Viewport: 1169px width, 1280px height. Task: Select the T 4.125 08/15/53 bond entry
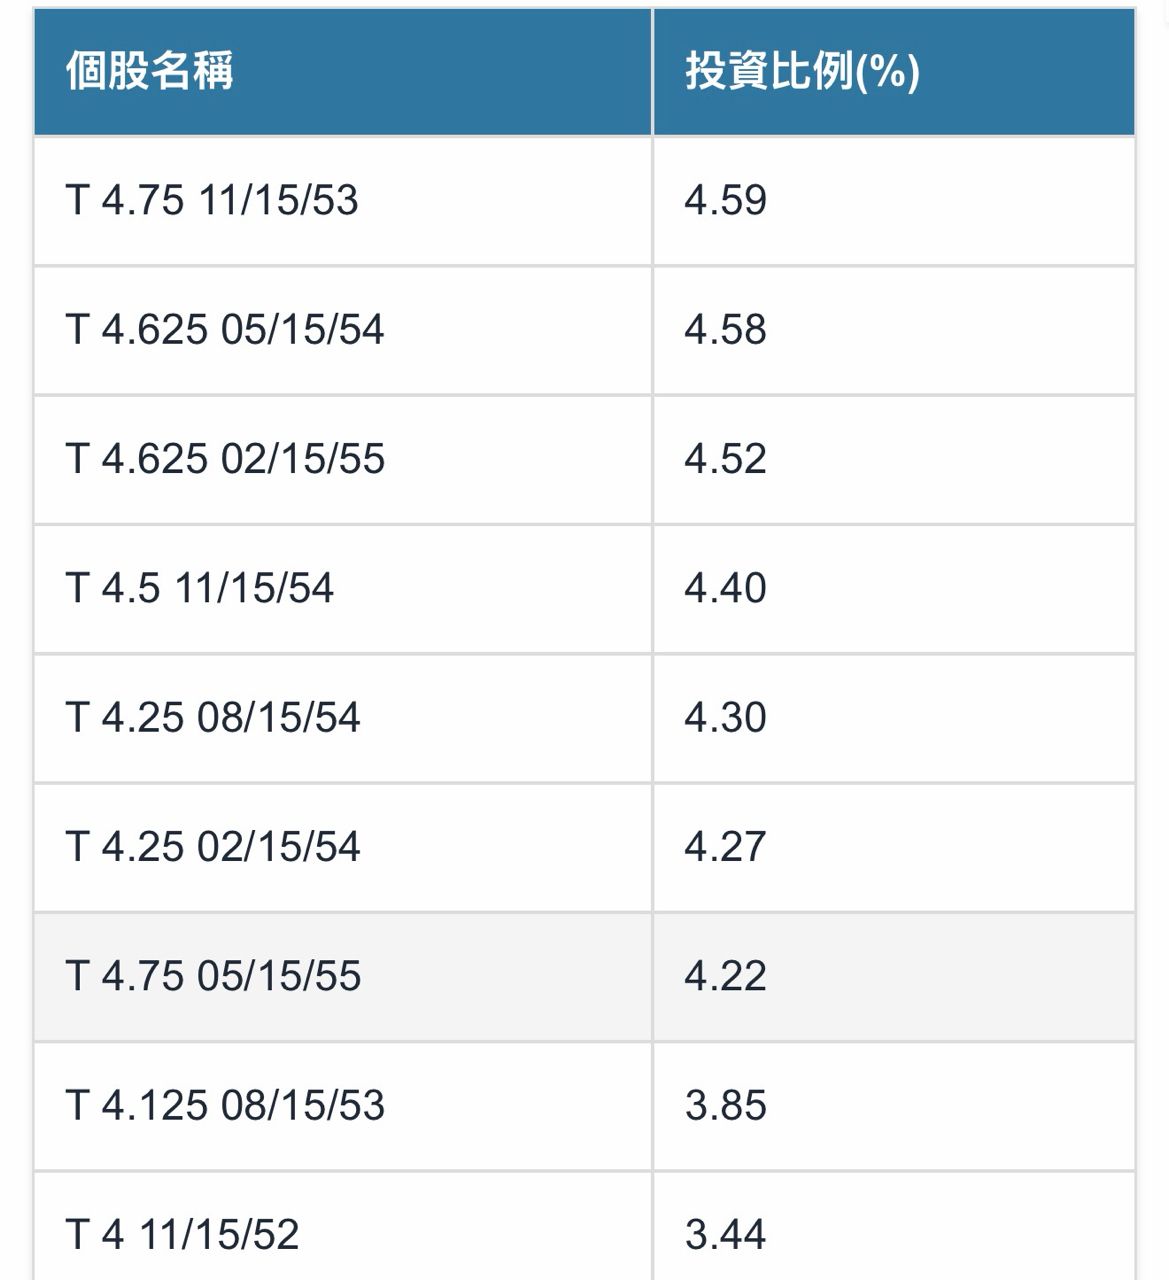[x=225, y=1105]
